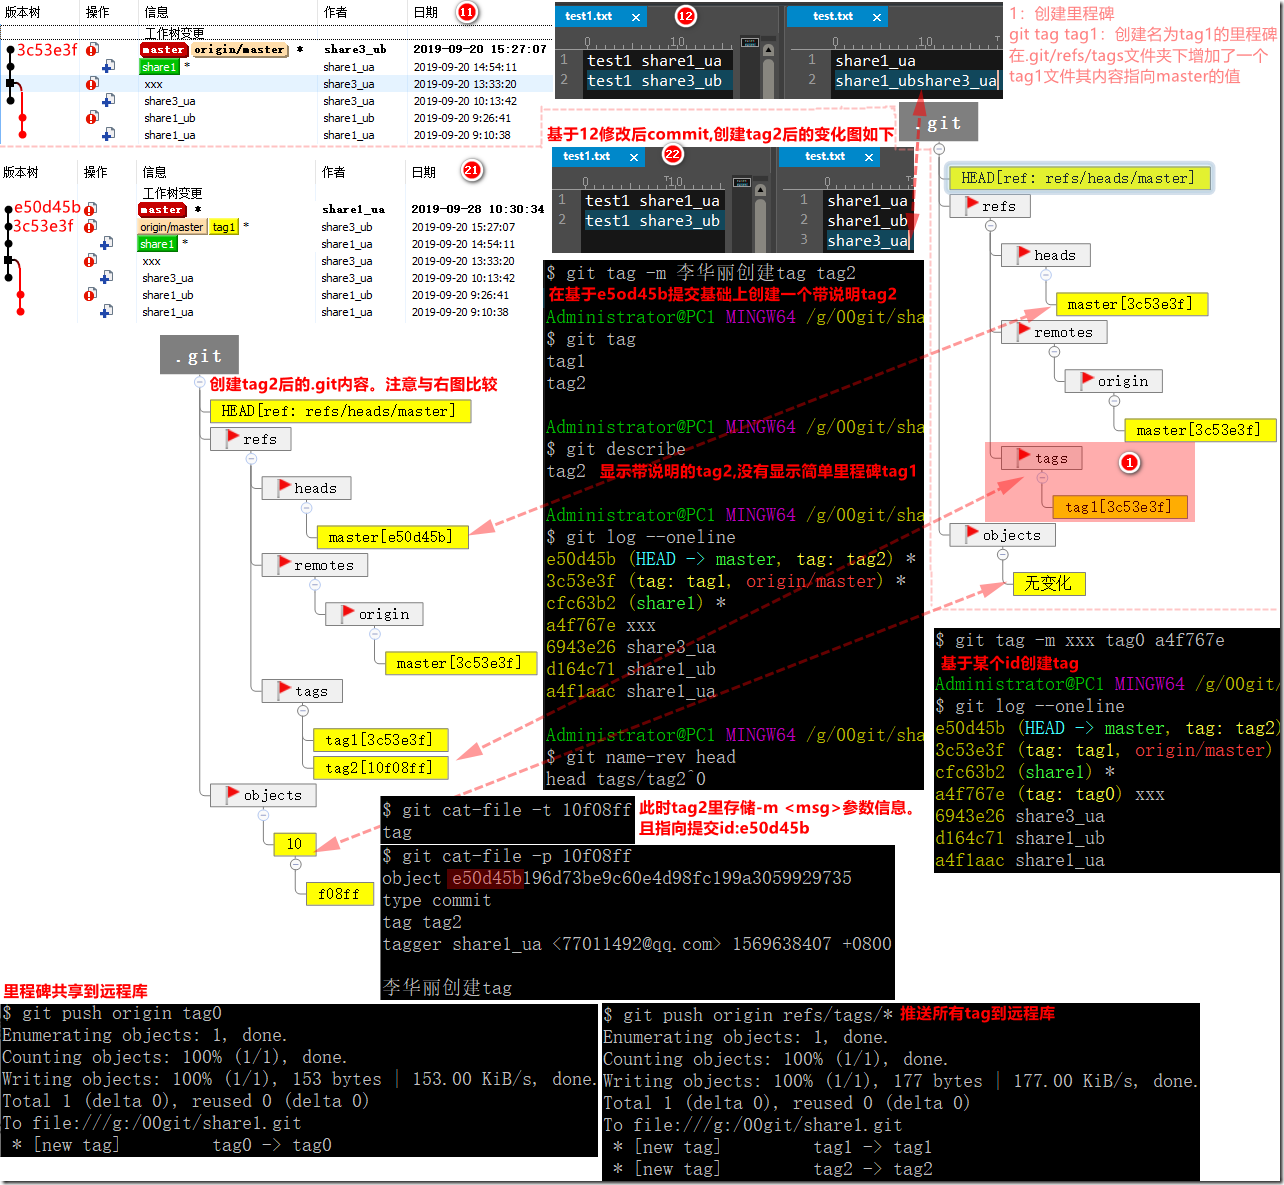The width and height of the screenshot is (1284, 1185).
Task: Click added-file plus icon in top log's 10:13:42 row
Action: (x=108, y=101)
